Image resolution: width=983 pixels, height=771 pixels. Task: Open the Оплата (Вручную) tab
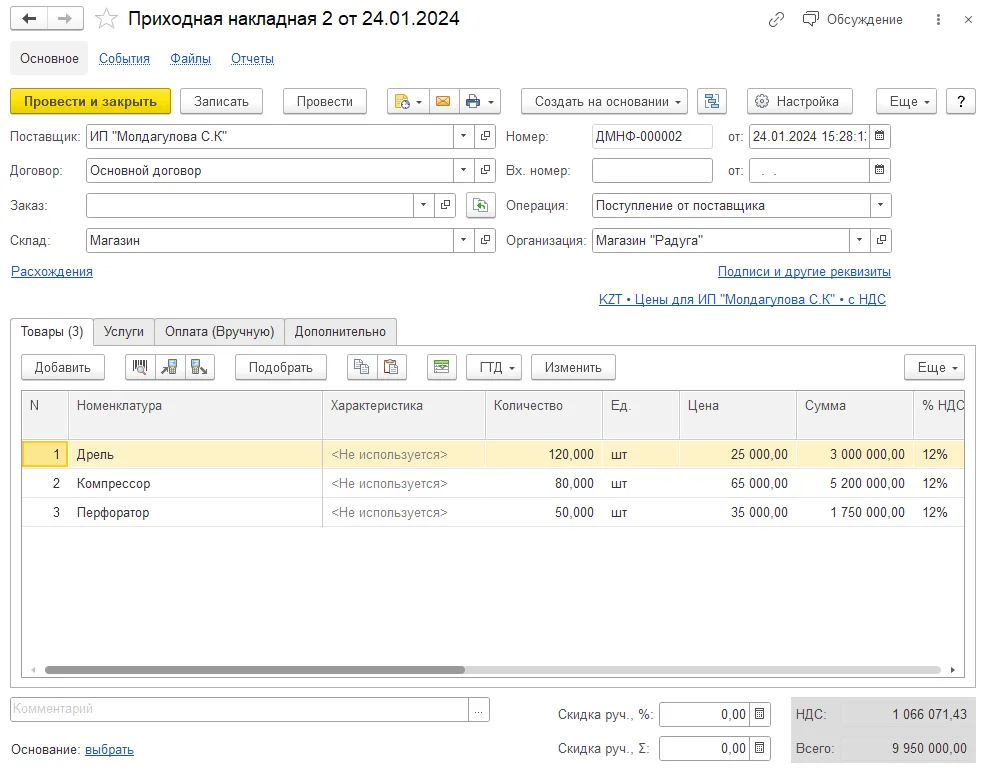coord(219,332)
